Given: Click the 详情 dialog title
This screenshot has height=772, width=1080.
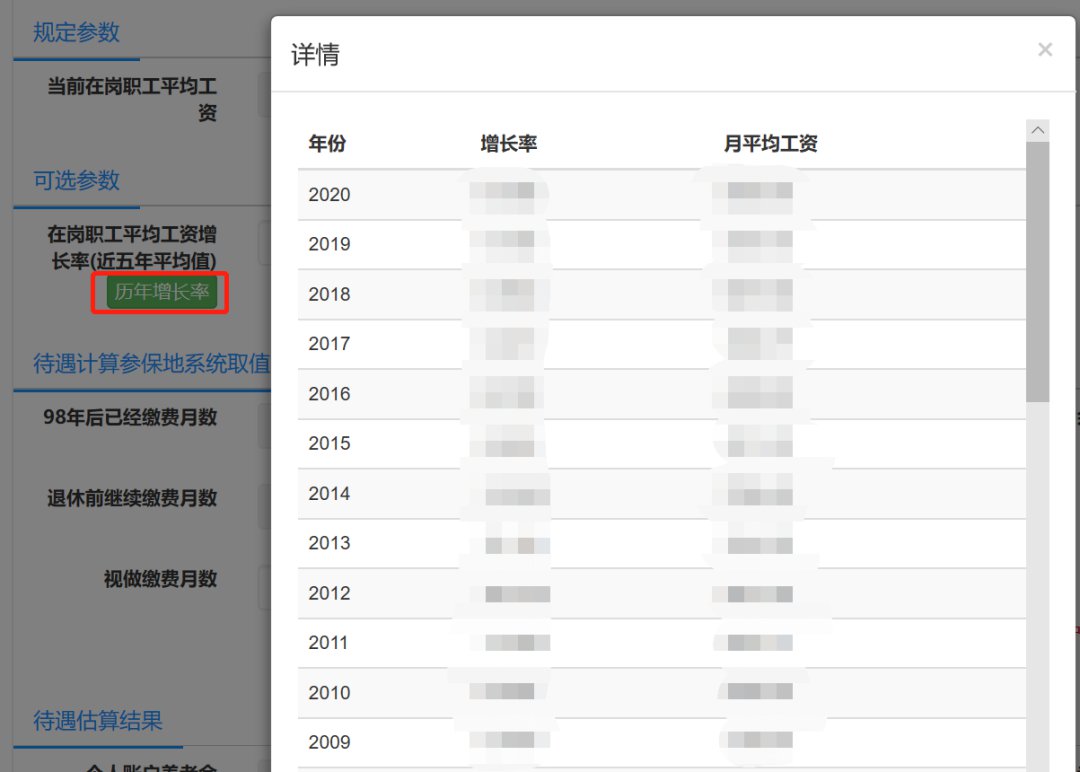Looking at the screenshot, I should [315, 55].
